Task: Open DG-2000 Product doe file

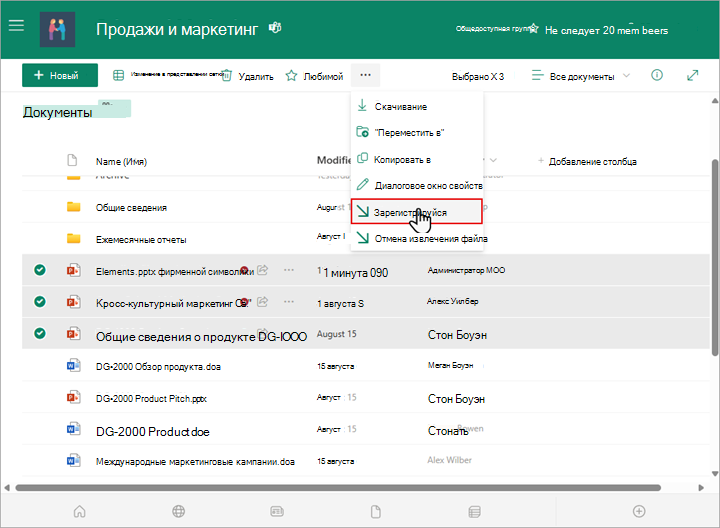Action: pyautogui.click(x=152, y=432)
